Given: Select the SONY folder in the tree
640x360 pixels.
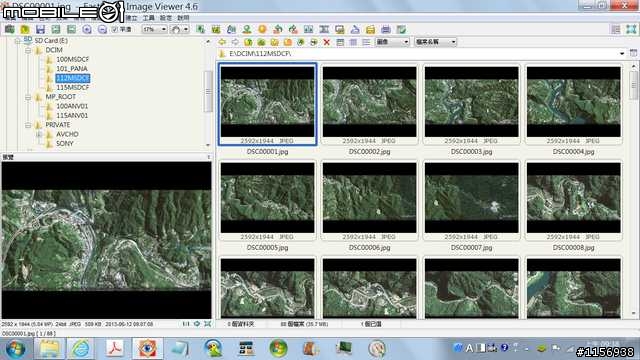Looking at the screenshot, I should click(64, 144).
